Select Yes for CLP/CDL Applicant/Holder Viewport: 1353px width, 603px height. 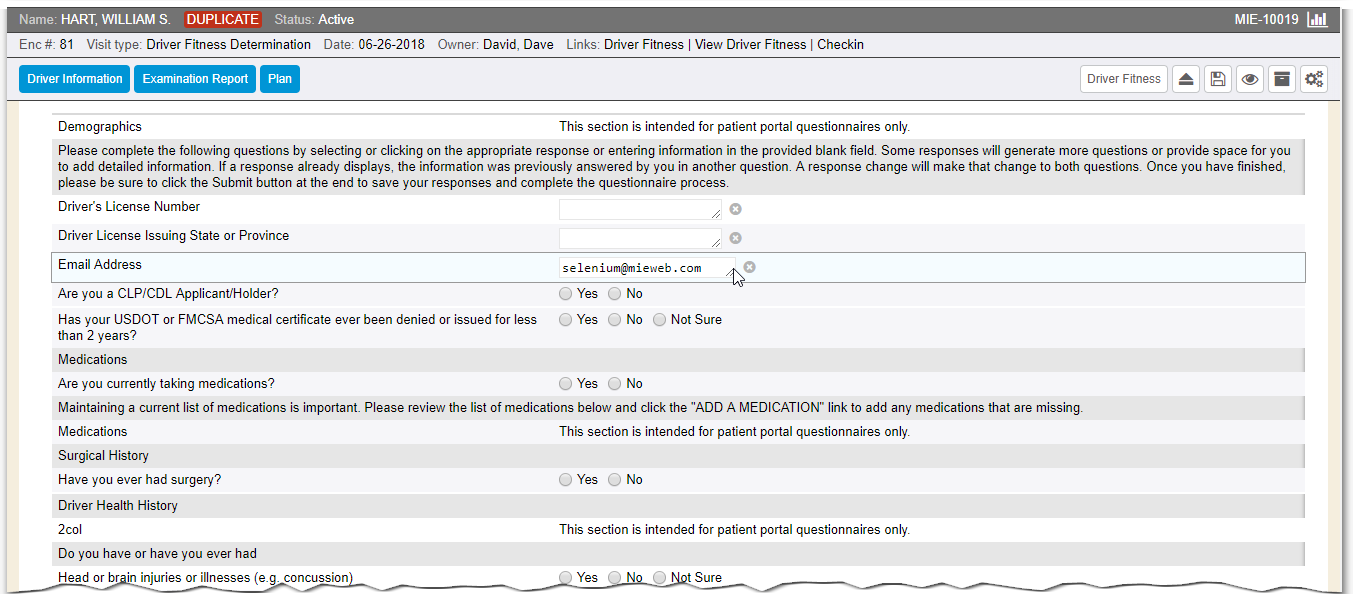coord(566,294)
